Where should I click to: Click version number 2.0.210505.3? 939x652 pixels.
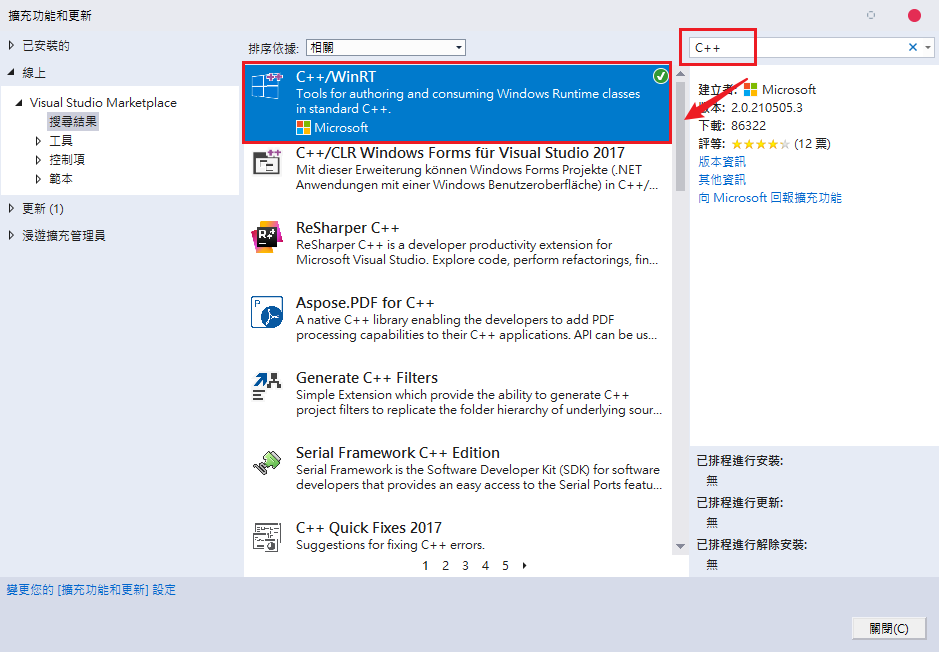tap(767, 108)
